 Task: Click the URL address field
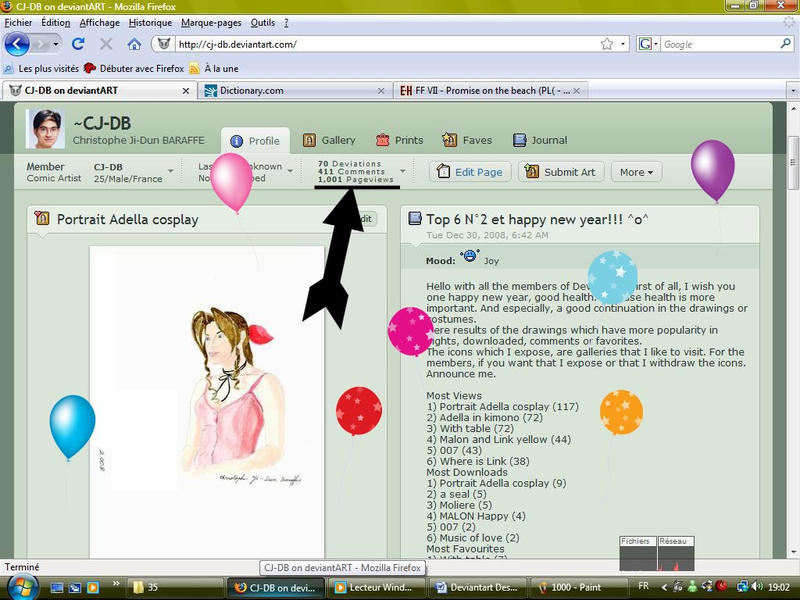click(x=388, y=44)
